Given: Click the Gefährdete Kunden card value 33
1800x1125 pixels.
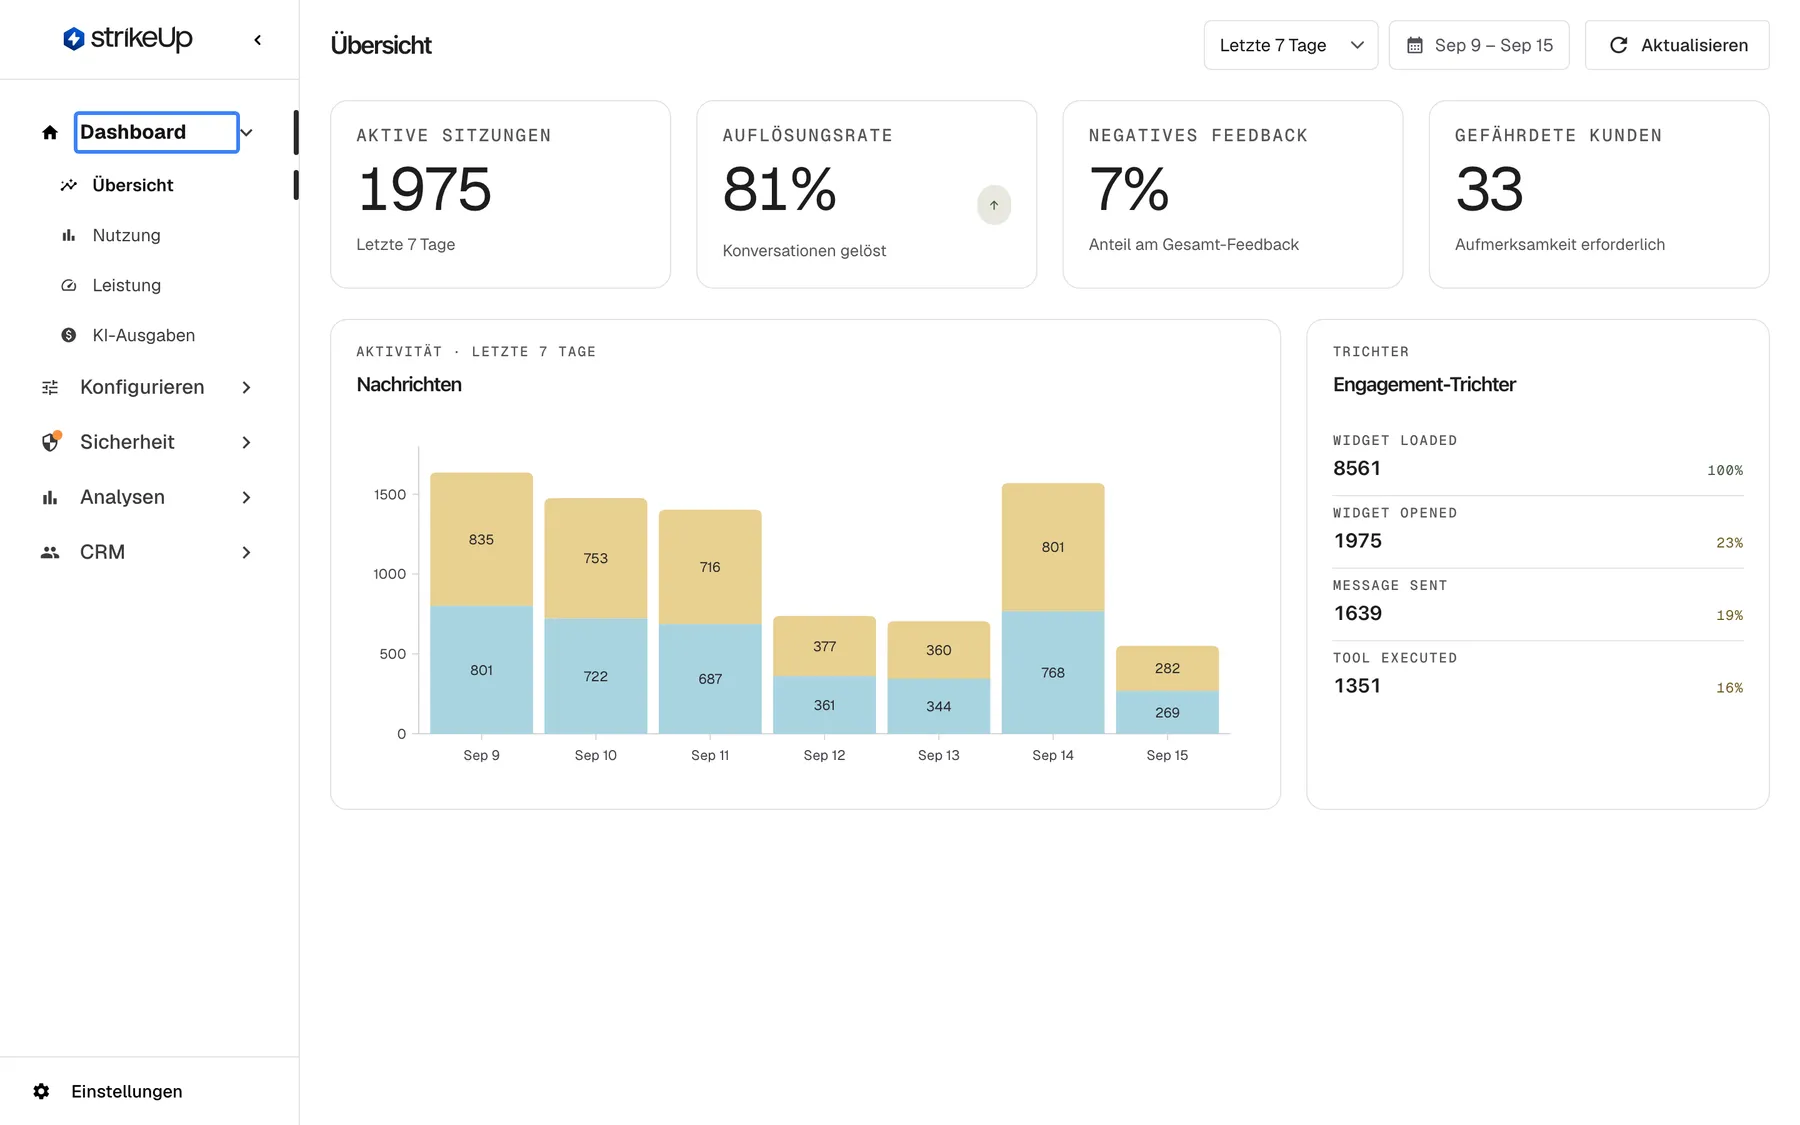Looking at the screenshot, I should pyautogui.click(x=1489, y=189).
